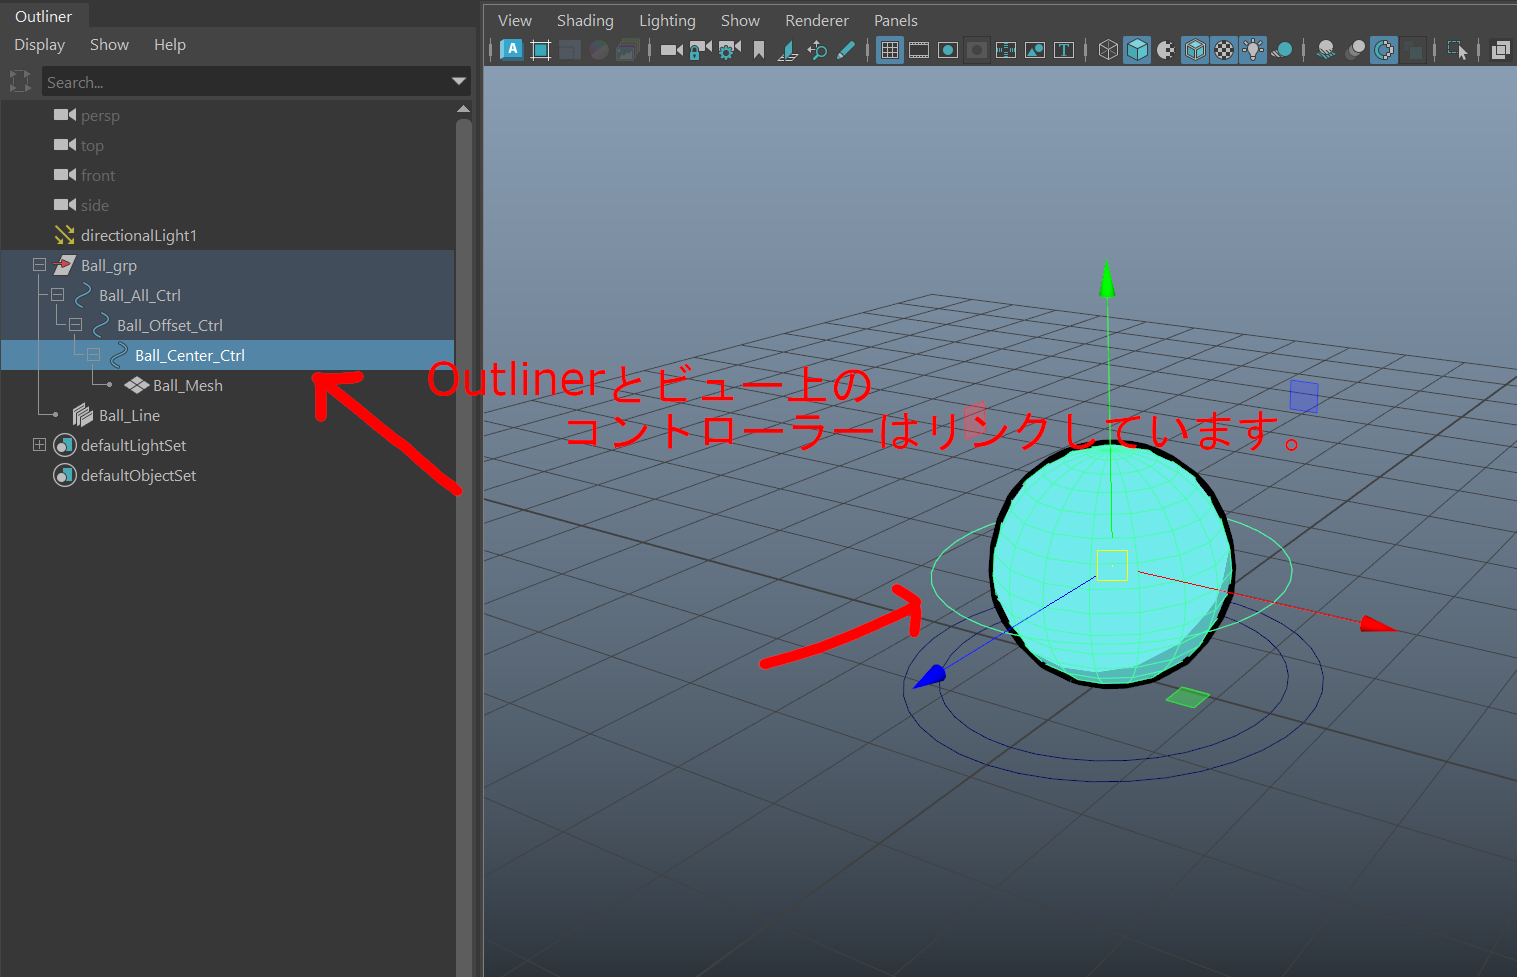Click the Image Plane icon

coord(788,50)
